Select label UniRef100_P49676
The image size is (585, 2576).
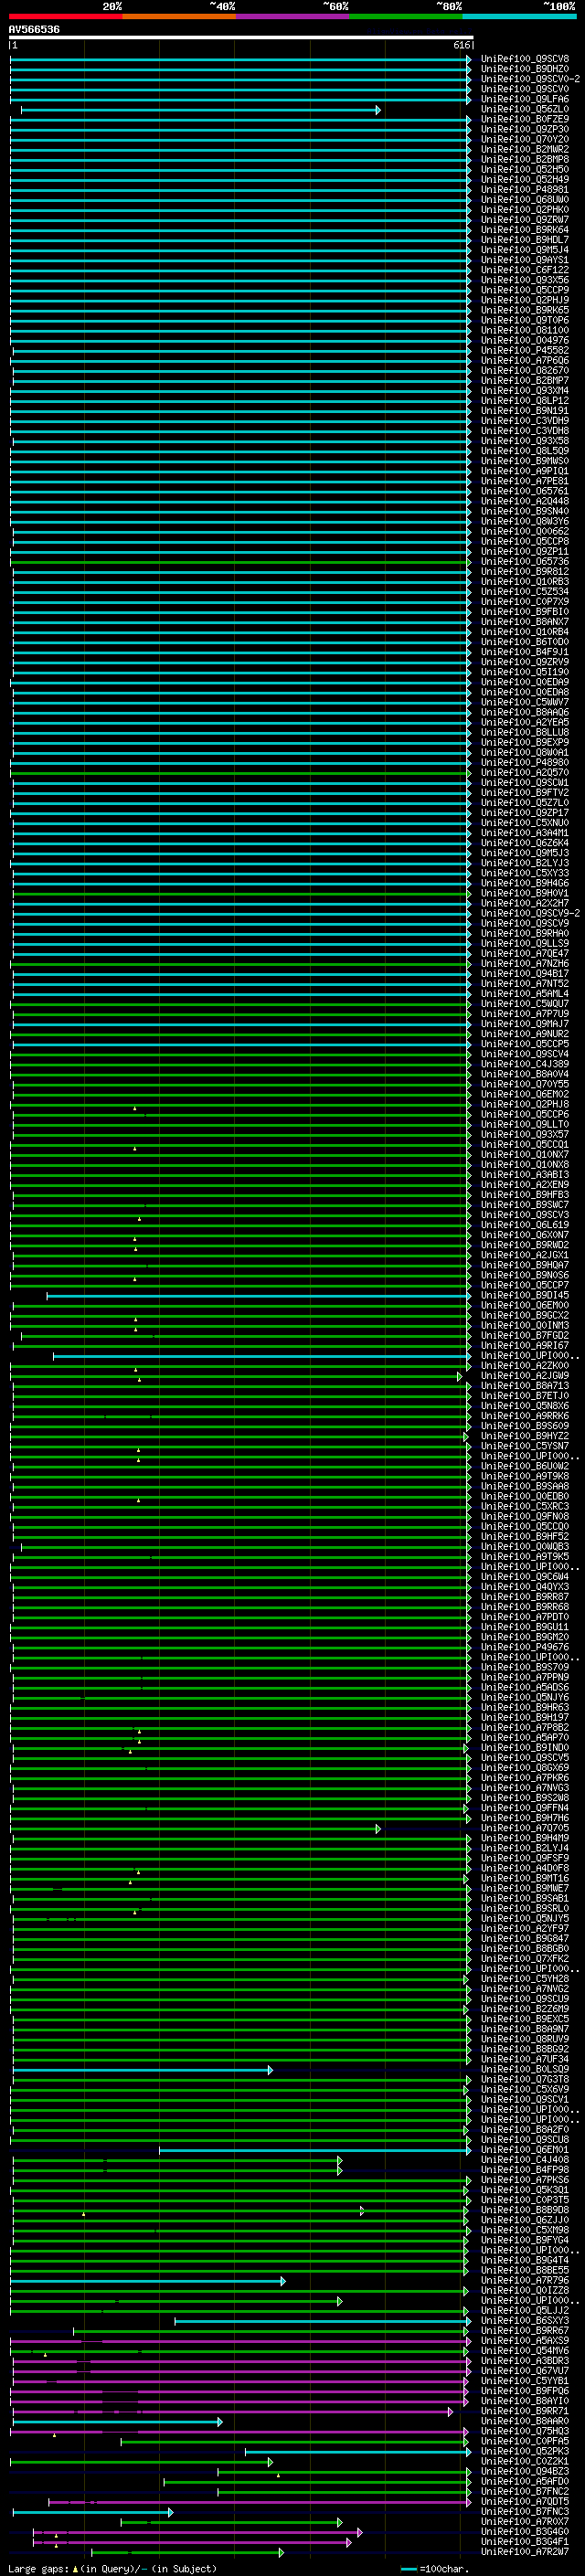point(525,1647)
